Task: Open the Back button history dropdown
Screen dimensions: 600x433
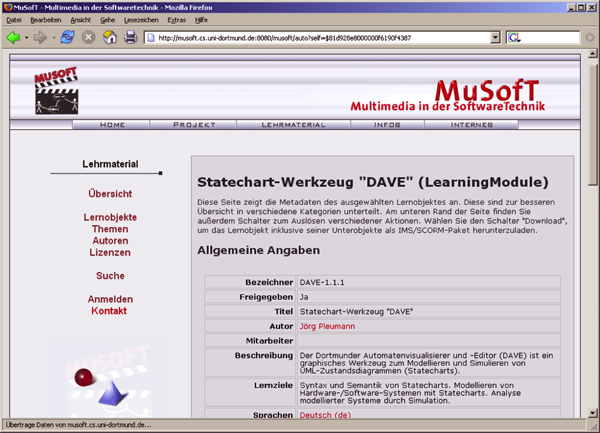Action: [26, 37]
